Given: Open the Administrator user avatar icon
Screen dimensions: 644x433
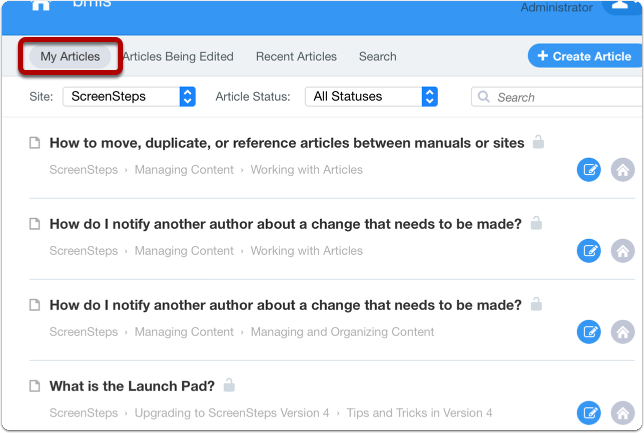Looking at the screenshot, I should click(621, 6).
